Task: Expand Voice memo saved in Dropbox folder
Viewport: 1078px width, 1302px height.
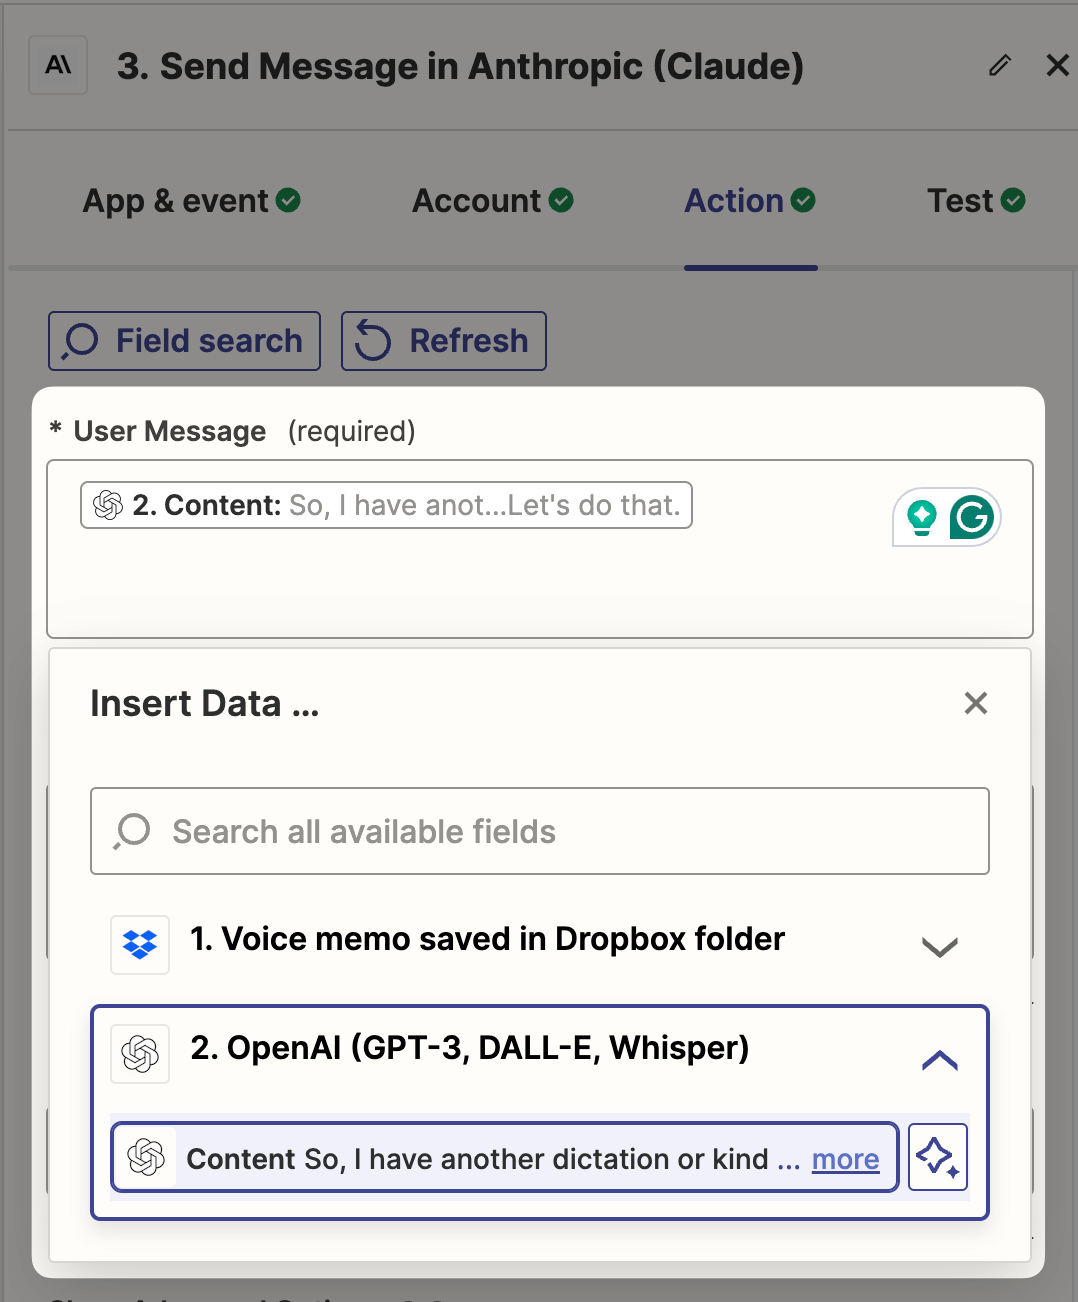Action: [939, 946]
